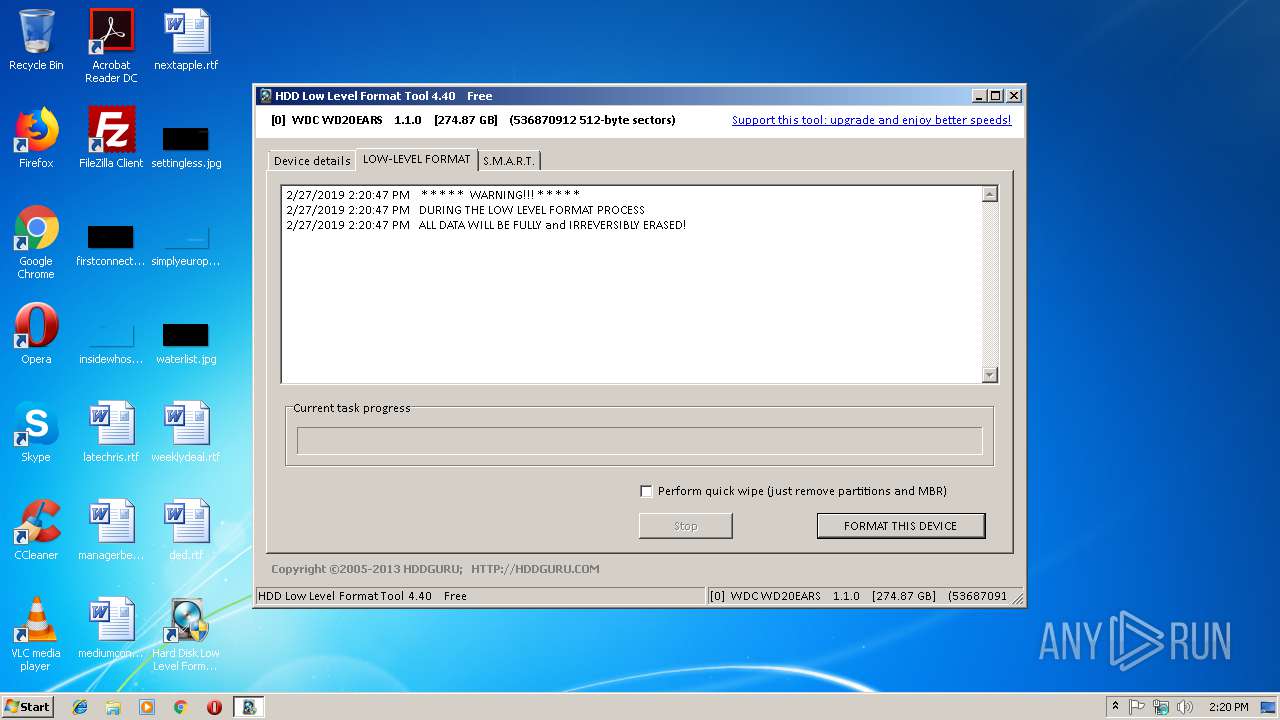Click the taskbar clock 2:20 PM

click(1228, 707)
